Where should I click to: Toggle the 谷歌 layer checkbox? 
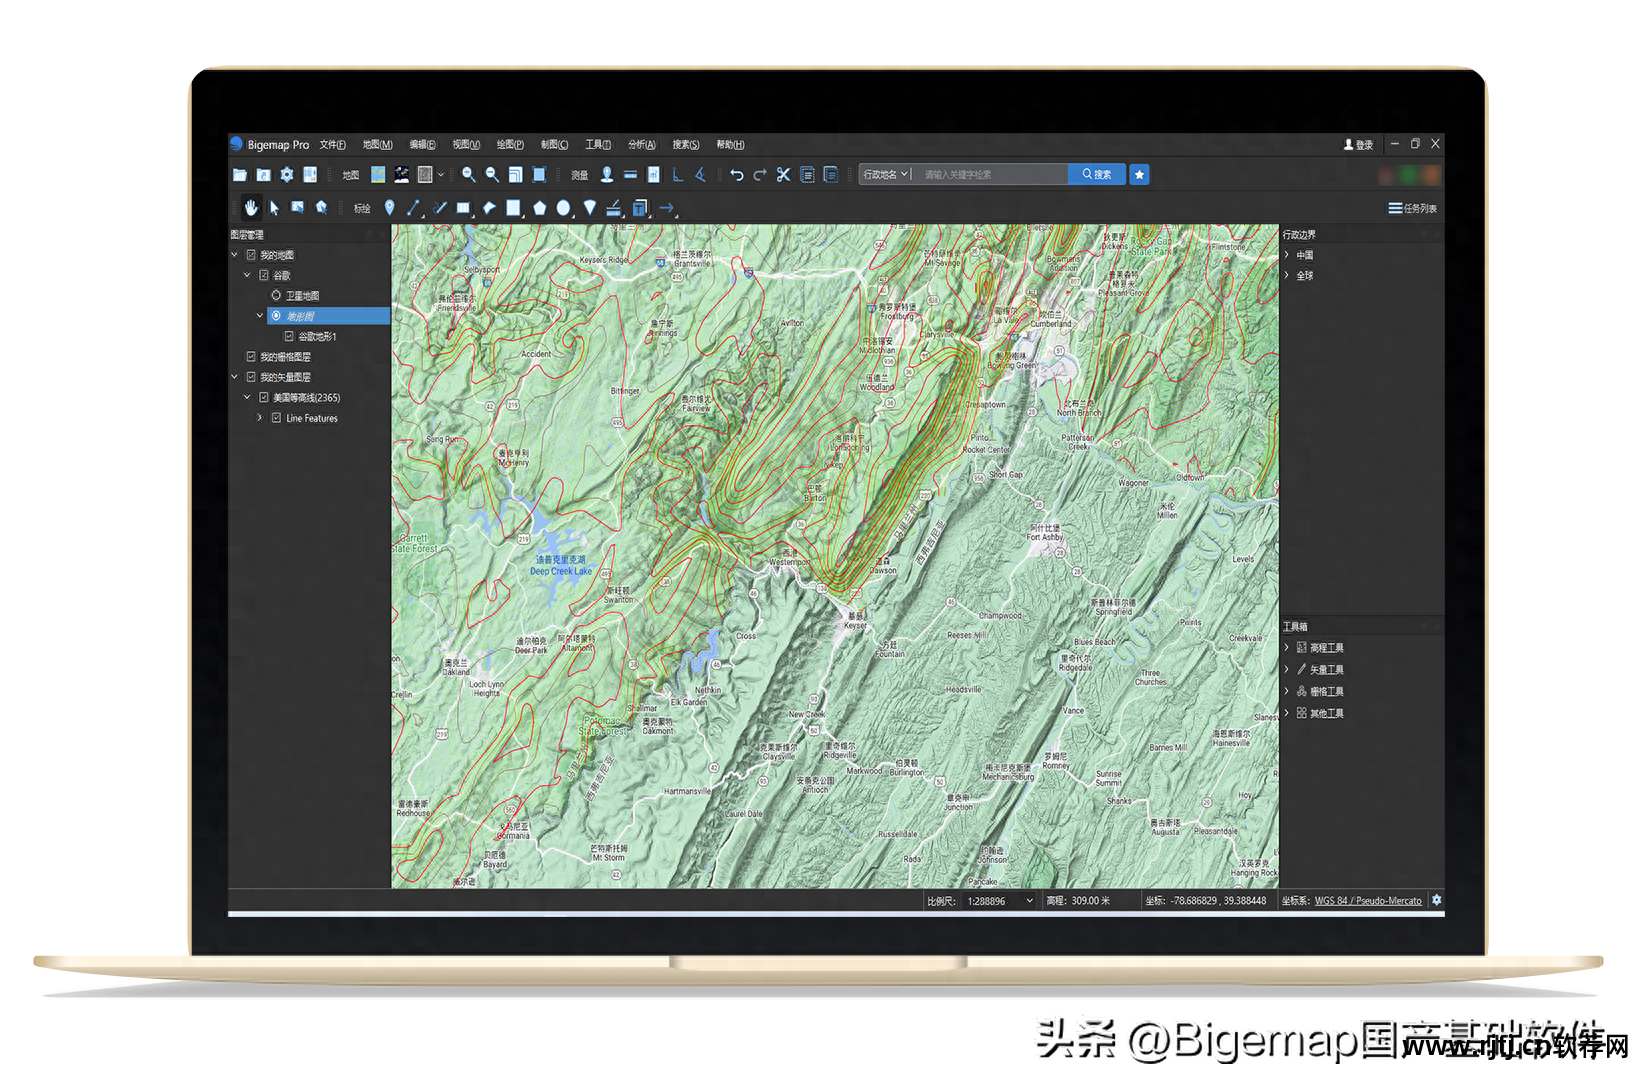pyautogui.click(x=264, y=275)
